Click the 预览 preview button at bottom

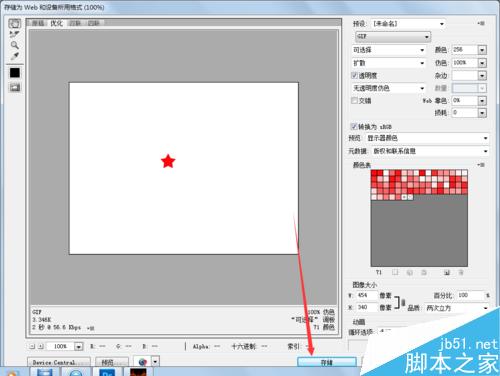tap(112, 362)
